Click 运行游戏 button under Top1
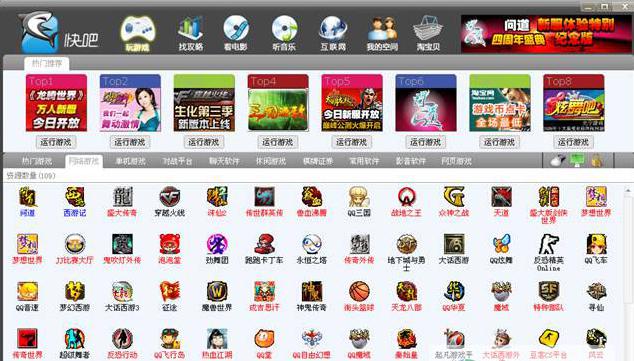 [56, 142]
